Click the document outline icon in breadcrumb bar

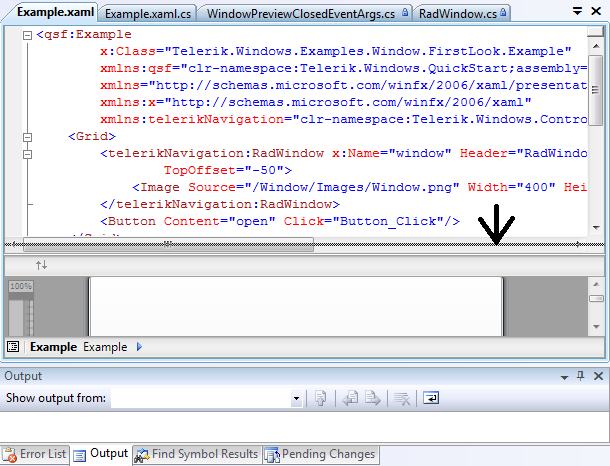coord(13,347)
